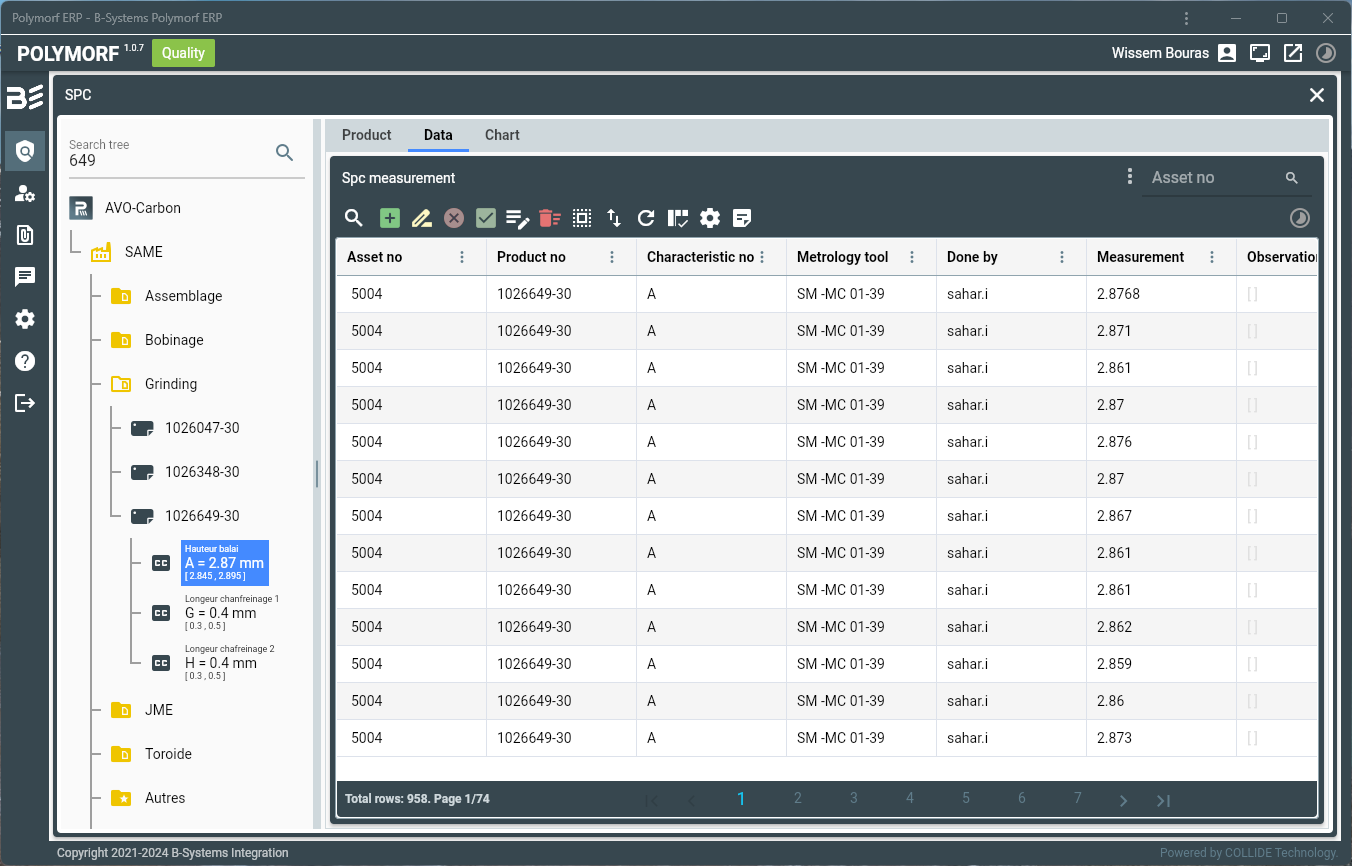Open table settings gear in toolbar

(x=710, y=218)
